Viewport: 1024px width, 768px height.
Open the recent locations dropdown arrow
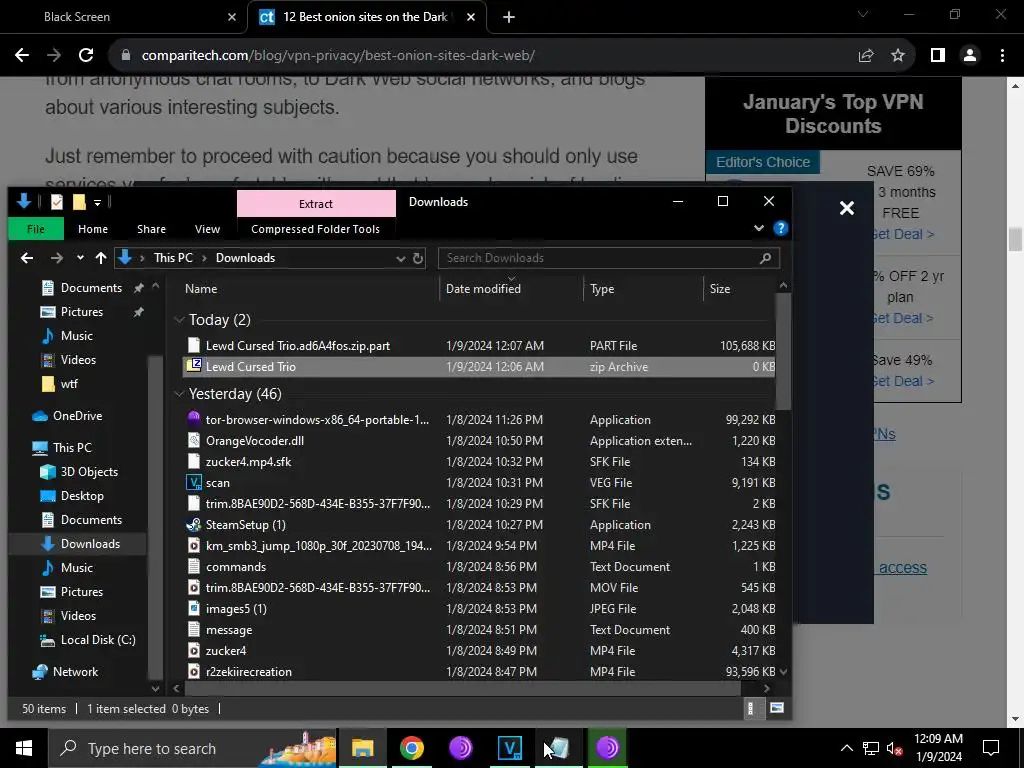(x=80, y=258)
